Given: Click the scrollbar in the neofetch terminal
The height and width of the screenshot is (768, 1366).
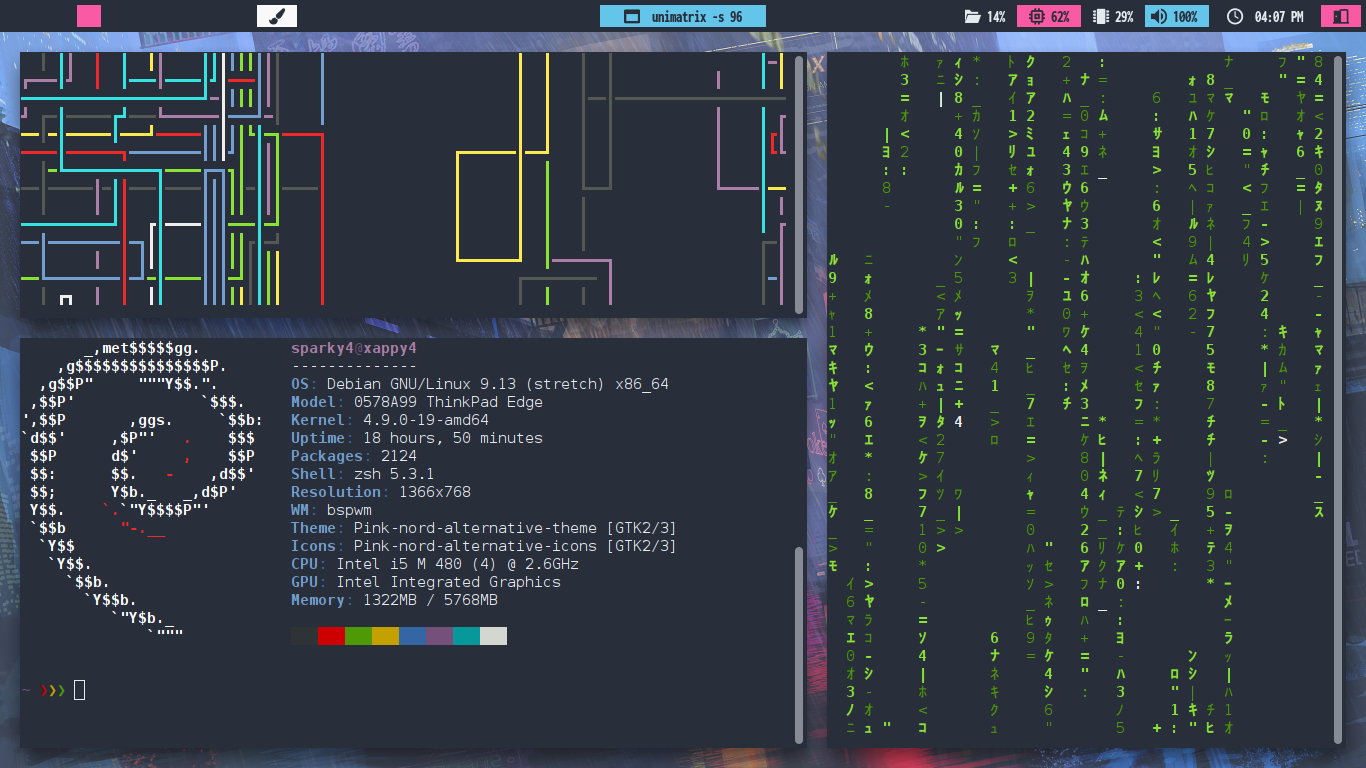Looking at the screenshot, I should point(799,643).
